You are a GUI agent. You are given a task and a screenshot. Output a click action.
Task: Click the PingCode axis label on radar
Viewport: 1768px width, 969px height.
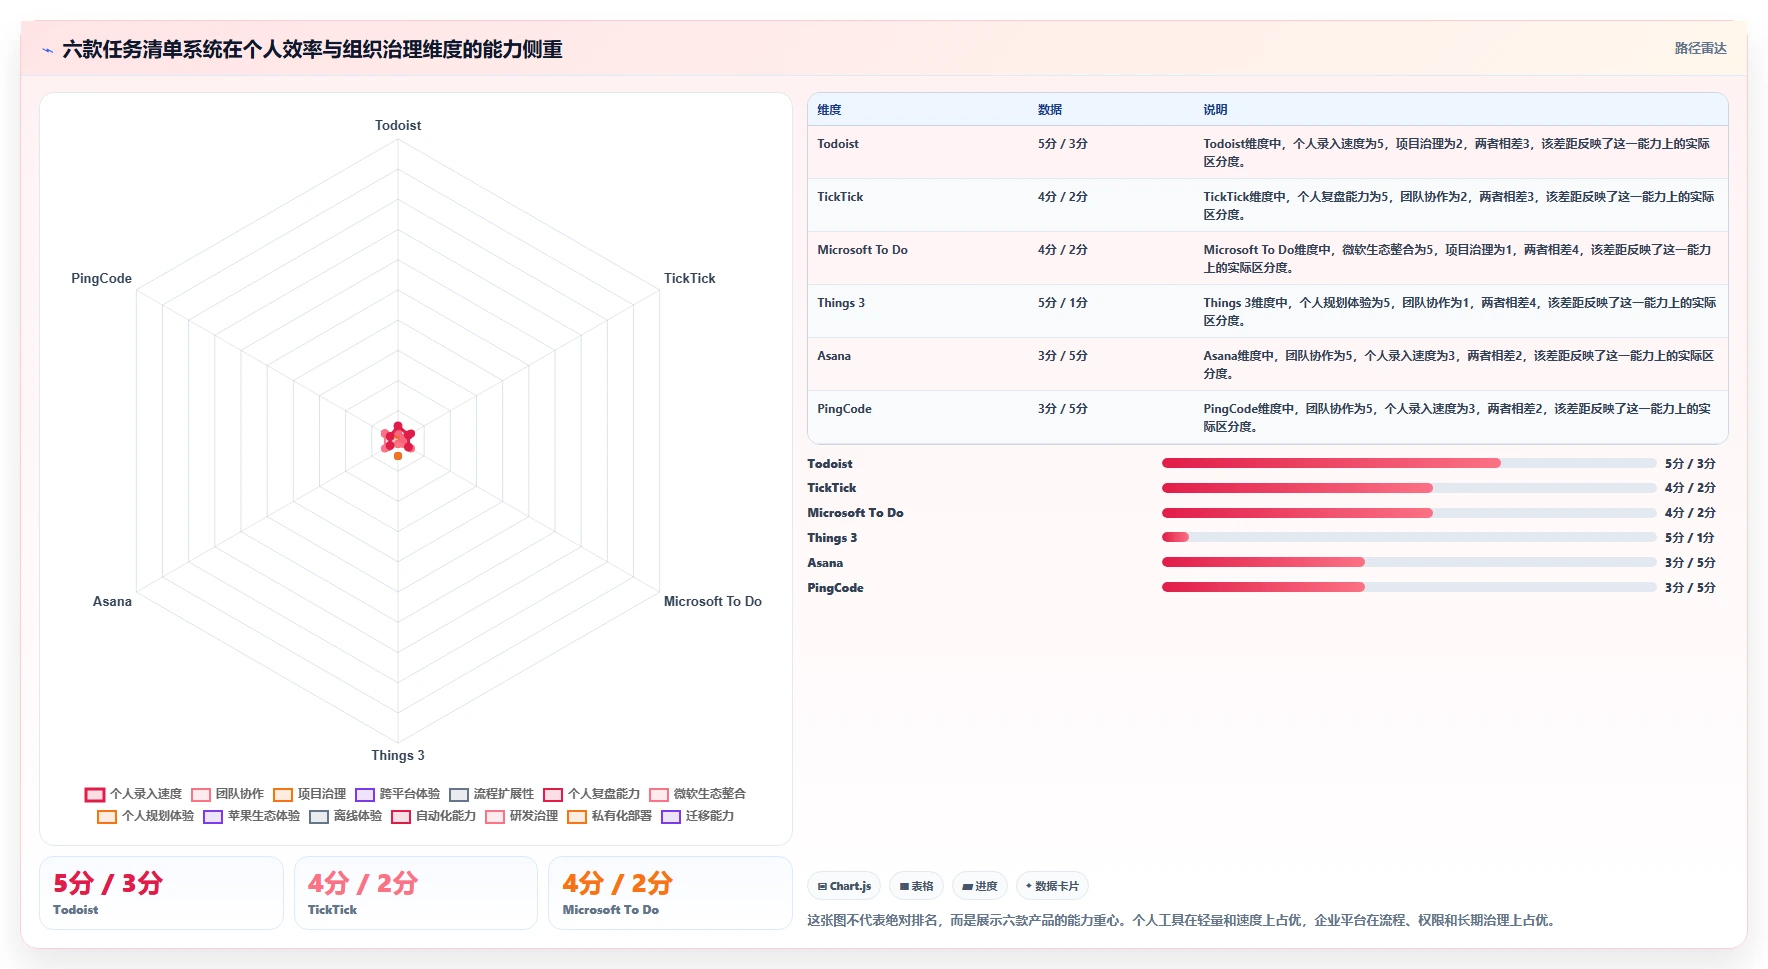pyautogui.click(x=101, y=279)
